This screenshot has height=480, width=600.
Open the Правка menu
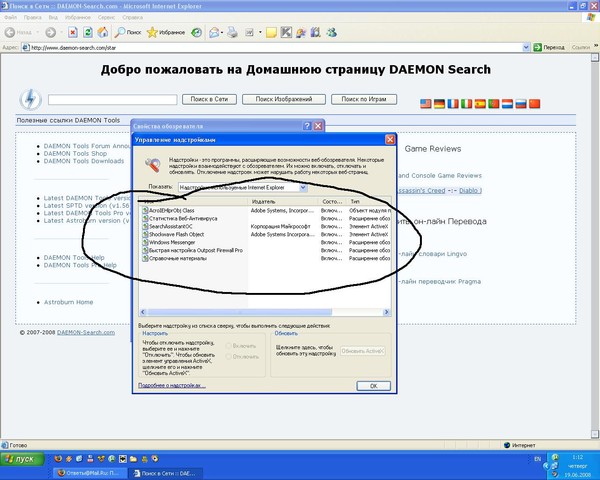pyautogui.click(x=33, y=18)
